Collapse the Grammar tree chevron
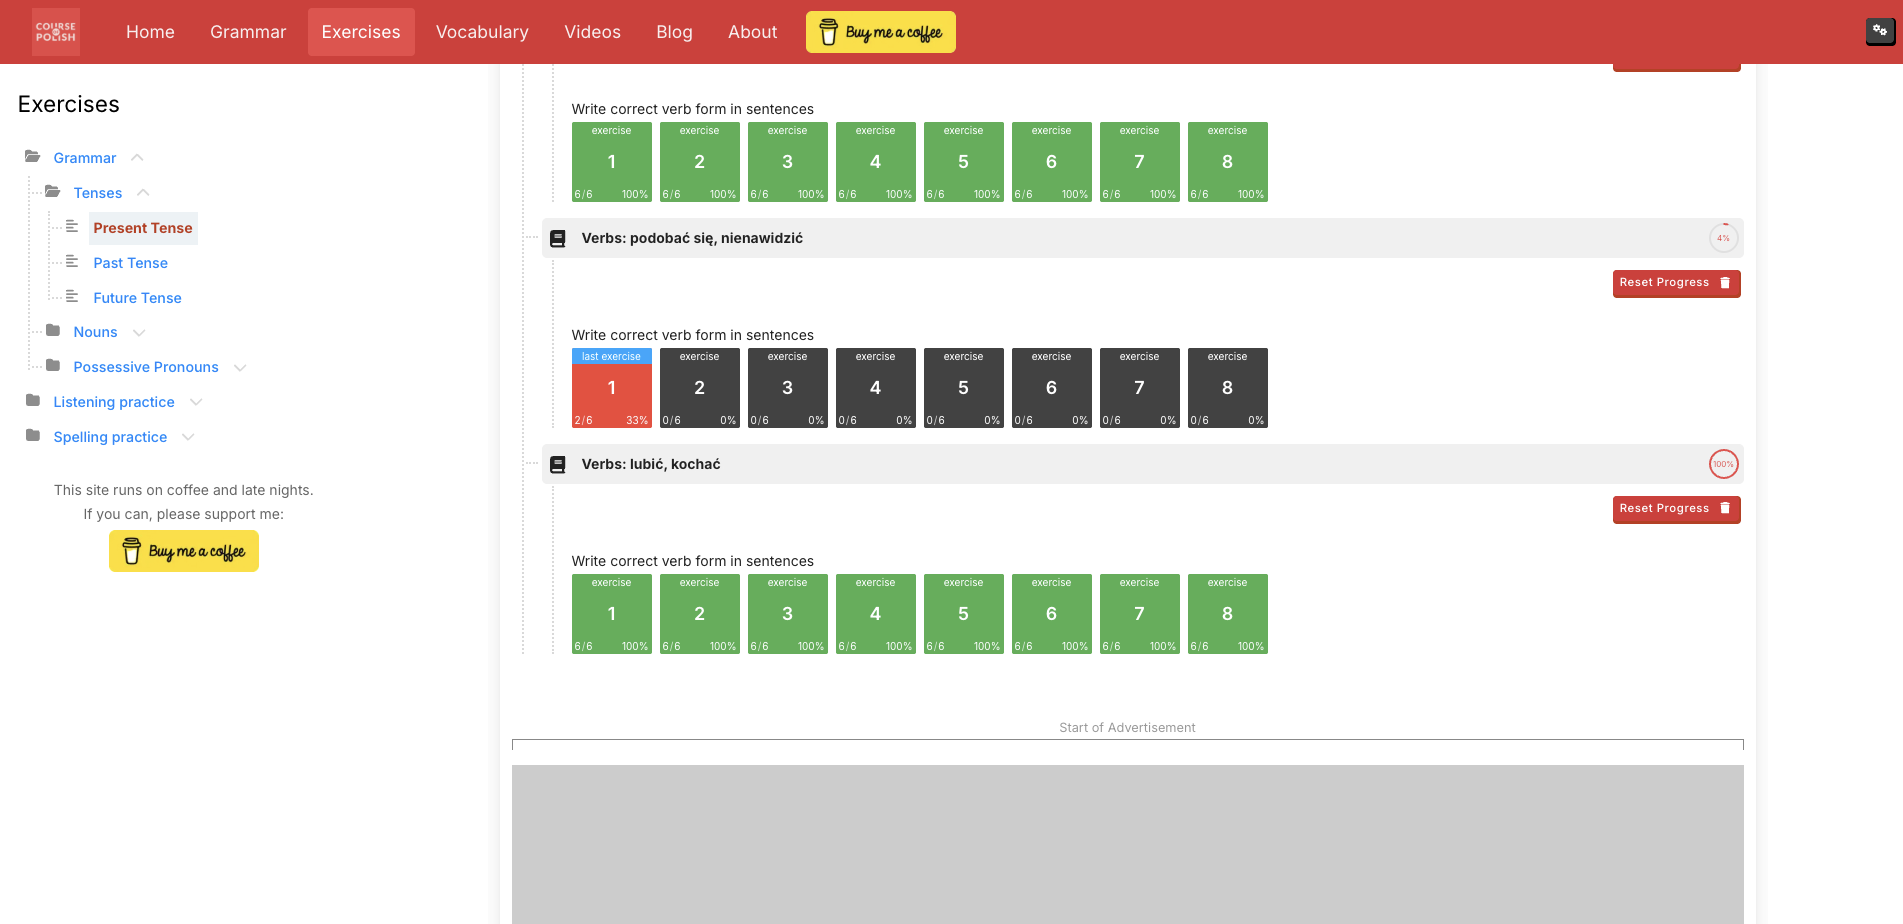This screenshot has height=924, width=1903. pyautogui.click(x=137, y=158)
